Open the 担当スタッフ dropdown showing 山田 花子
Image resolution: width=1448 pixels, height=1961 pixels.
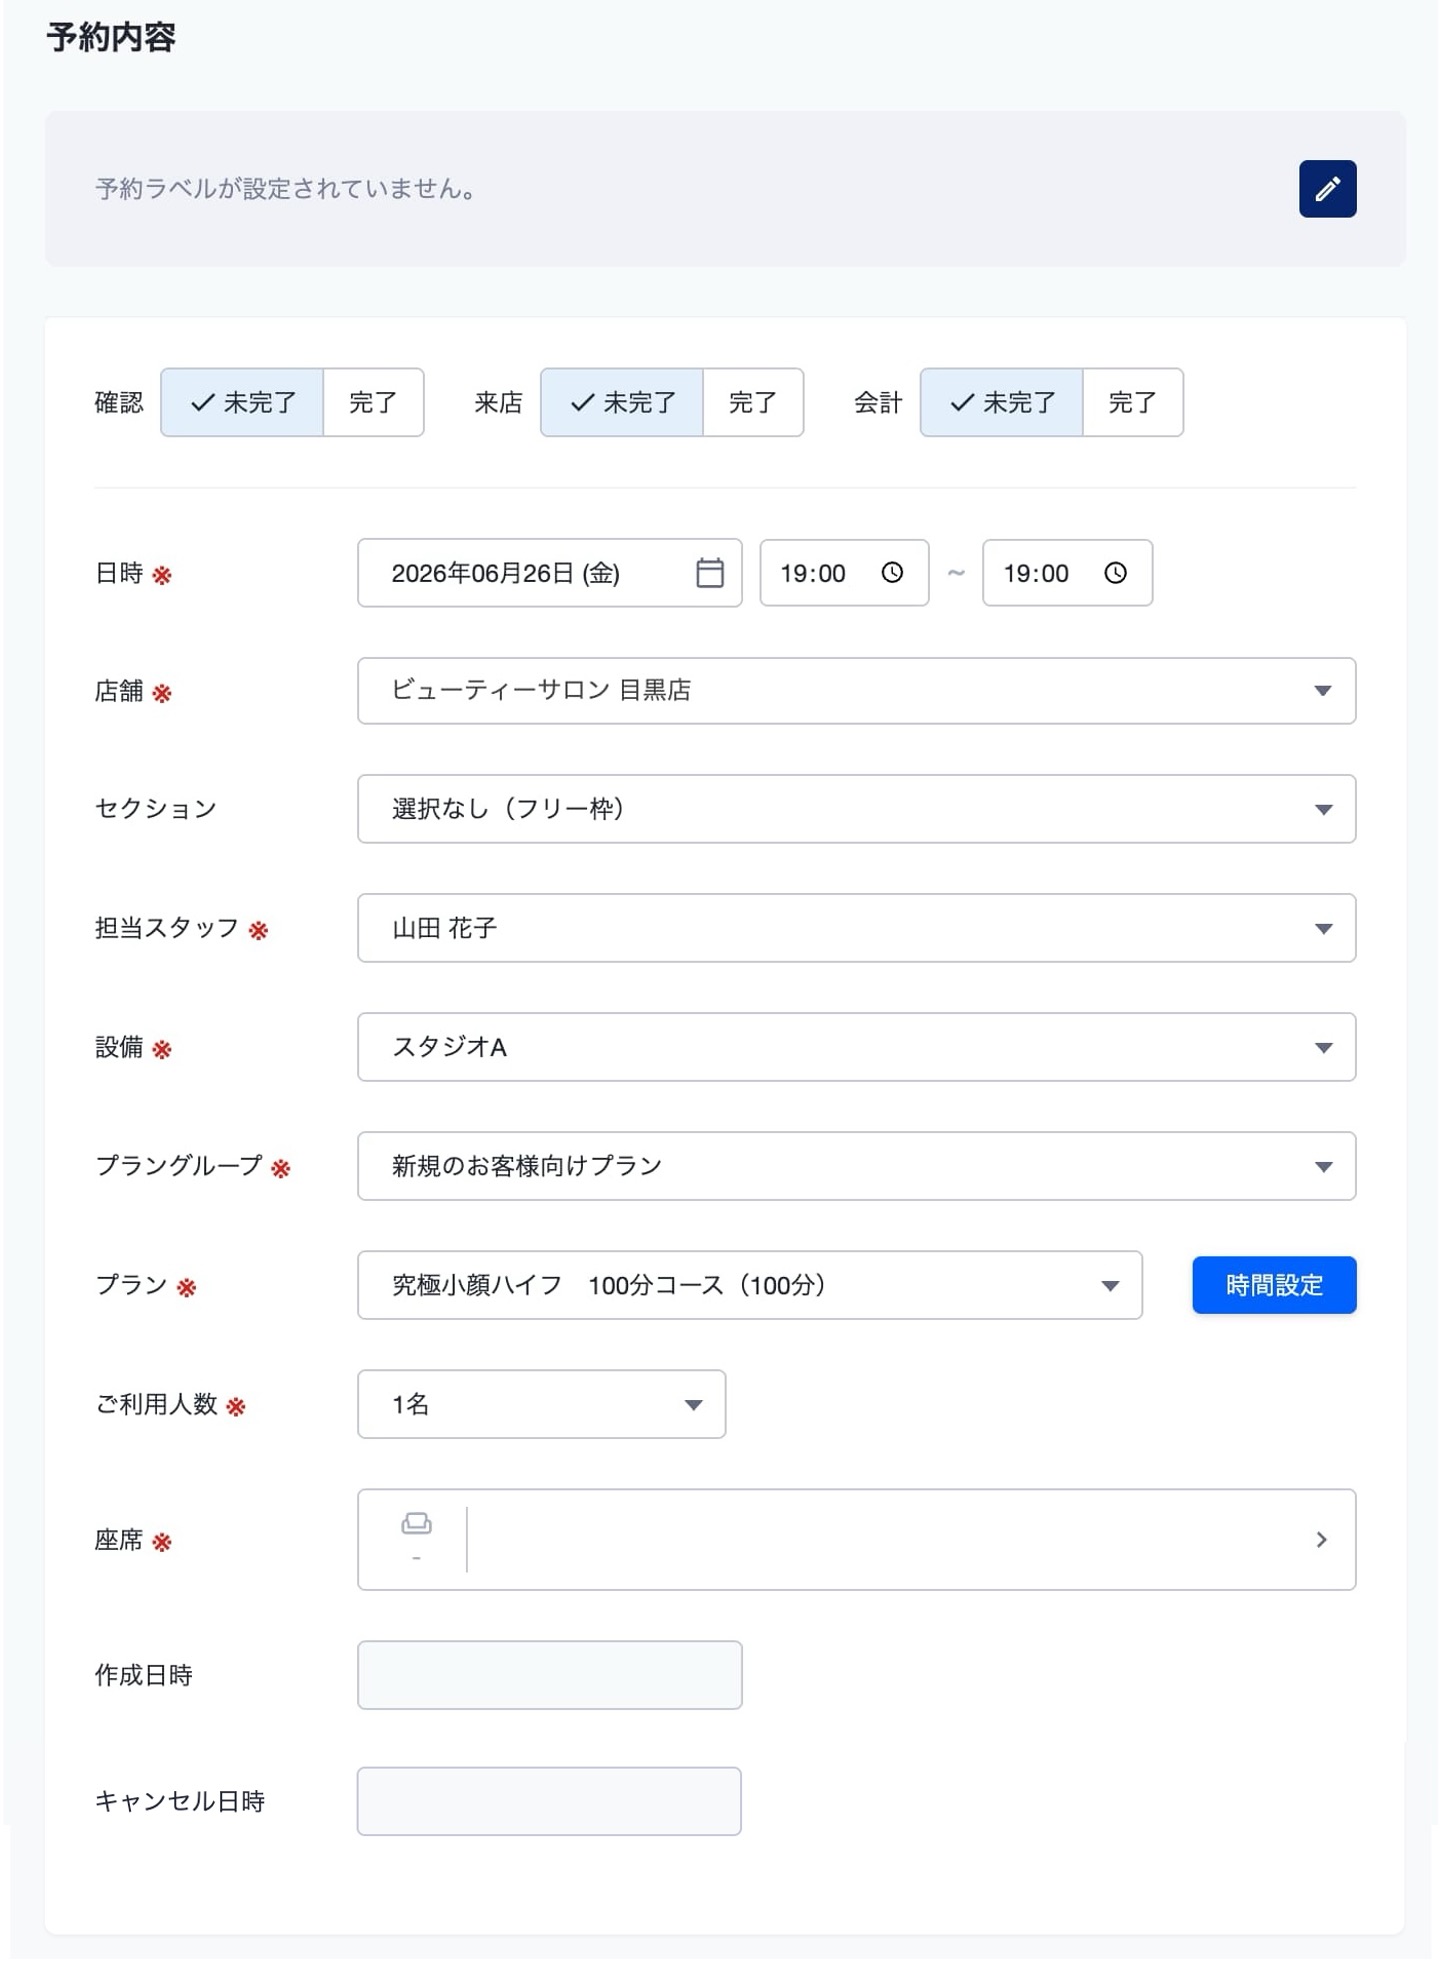856,928
